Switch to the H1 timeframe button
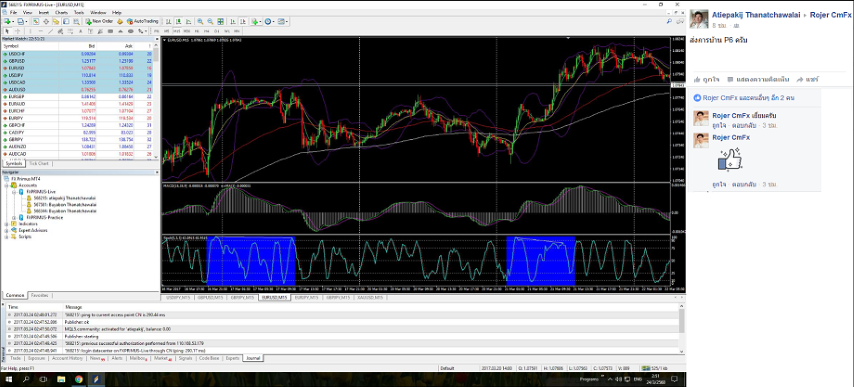Viewport: 854px width, 387px height. 197,31
